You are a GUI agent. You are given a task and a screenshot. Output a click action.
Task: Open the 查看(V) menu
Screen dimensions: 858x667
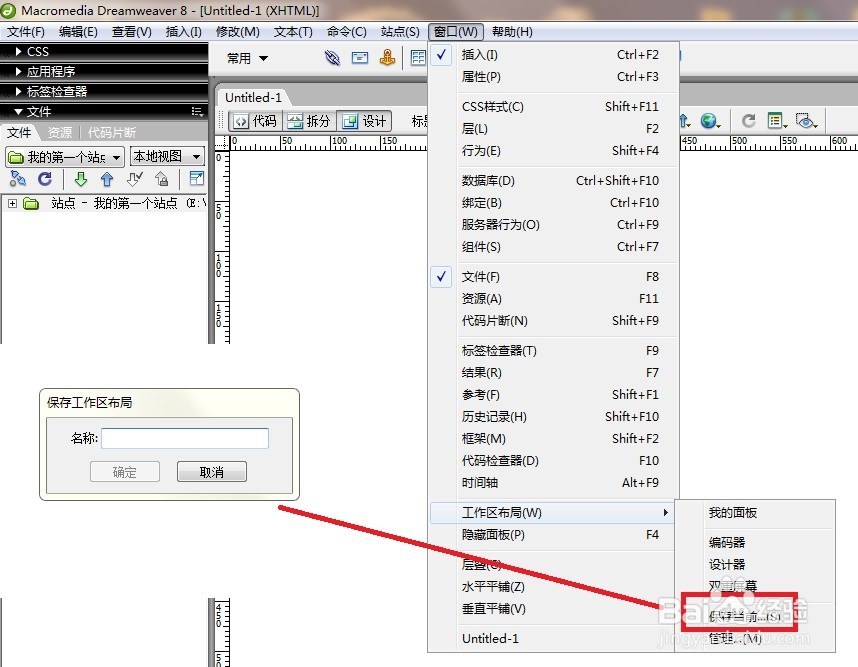[131, 32]
